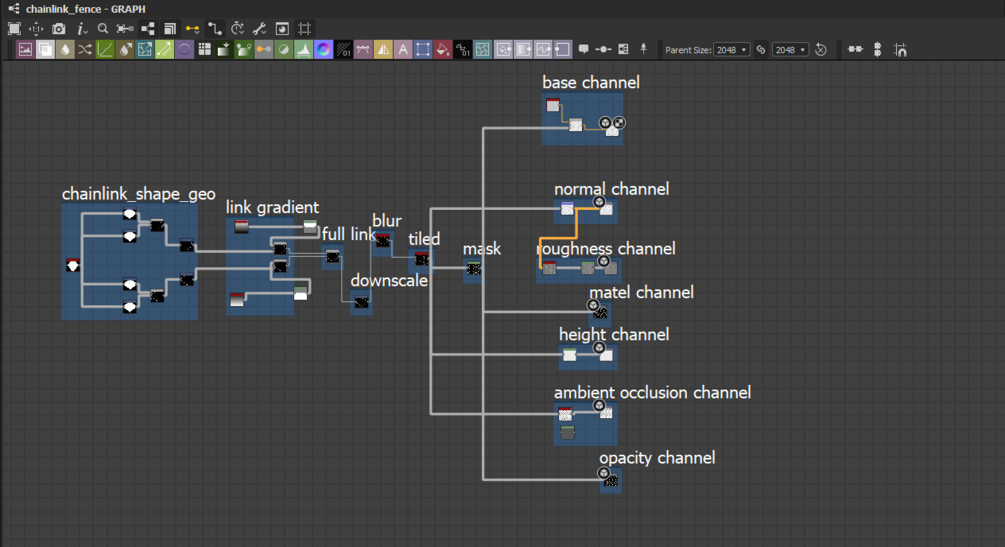Click the Levels histogram node icon
This screenshot has height=547, width=1005.
[x=304, y=49]
